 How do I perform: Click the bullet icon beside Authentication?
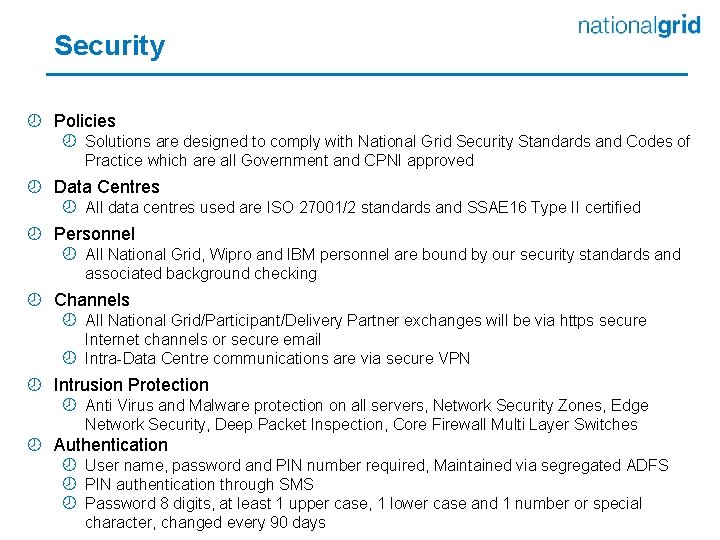[35, 445]
